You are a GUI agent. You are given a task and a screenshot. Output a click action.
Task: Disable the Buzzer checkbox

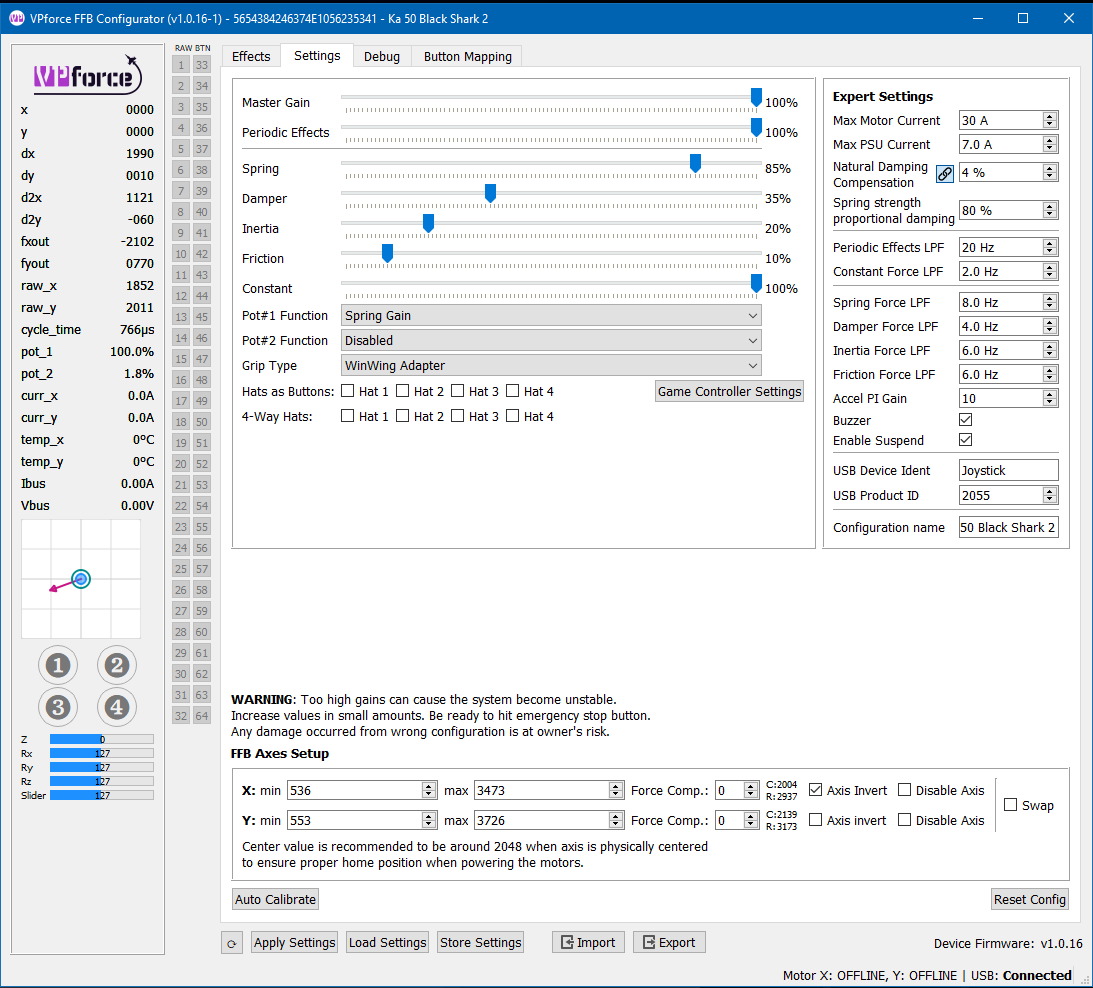[x=965, y=420]
